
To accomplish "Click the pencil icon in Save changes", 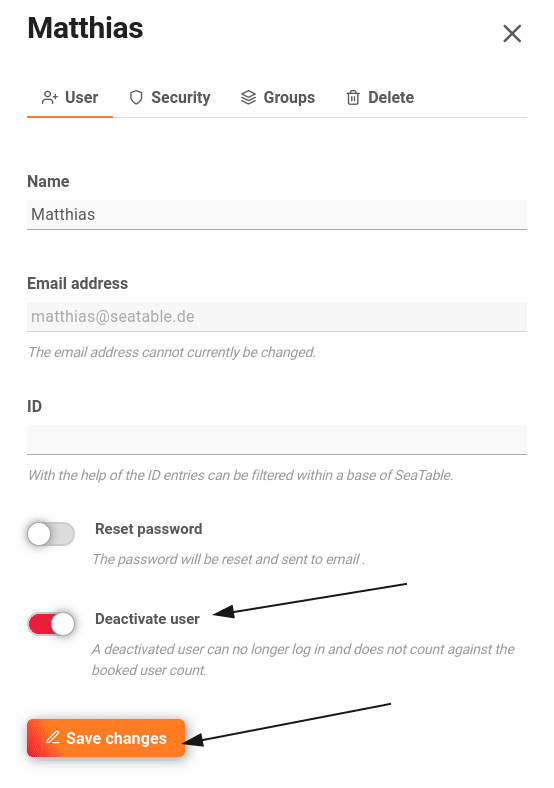I will (53, 737).
